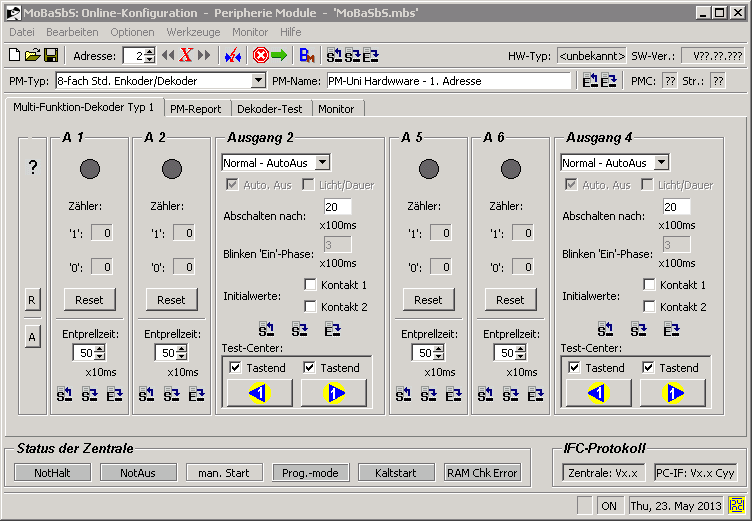The width and height of the screenshot is (752, 521).
Task: Click Reset button under A 1
Action: pyautogui.click(x=90, y=299)
